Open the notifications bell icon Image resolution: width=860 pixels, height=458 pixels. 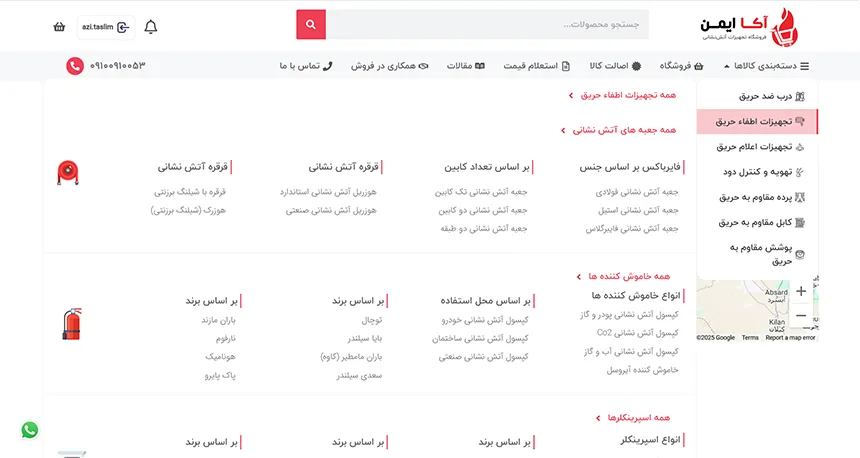tap(151, 27)
